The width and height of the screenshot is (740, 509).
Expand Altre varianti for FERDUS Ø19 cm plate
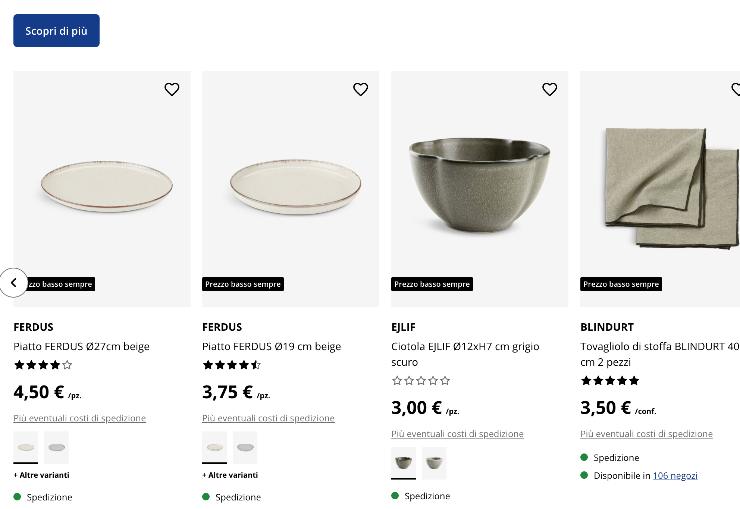pyautogui.click(x=230, y=475)
